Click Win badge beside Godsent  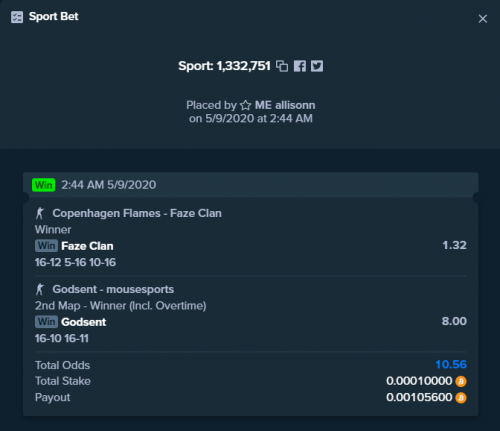pyautogui.click(x=46, y=322)
